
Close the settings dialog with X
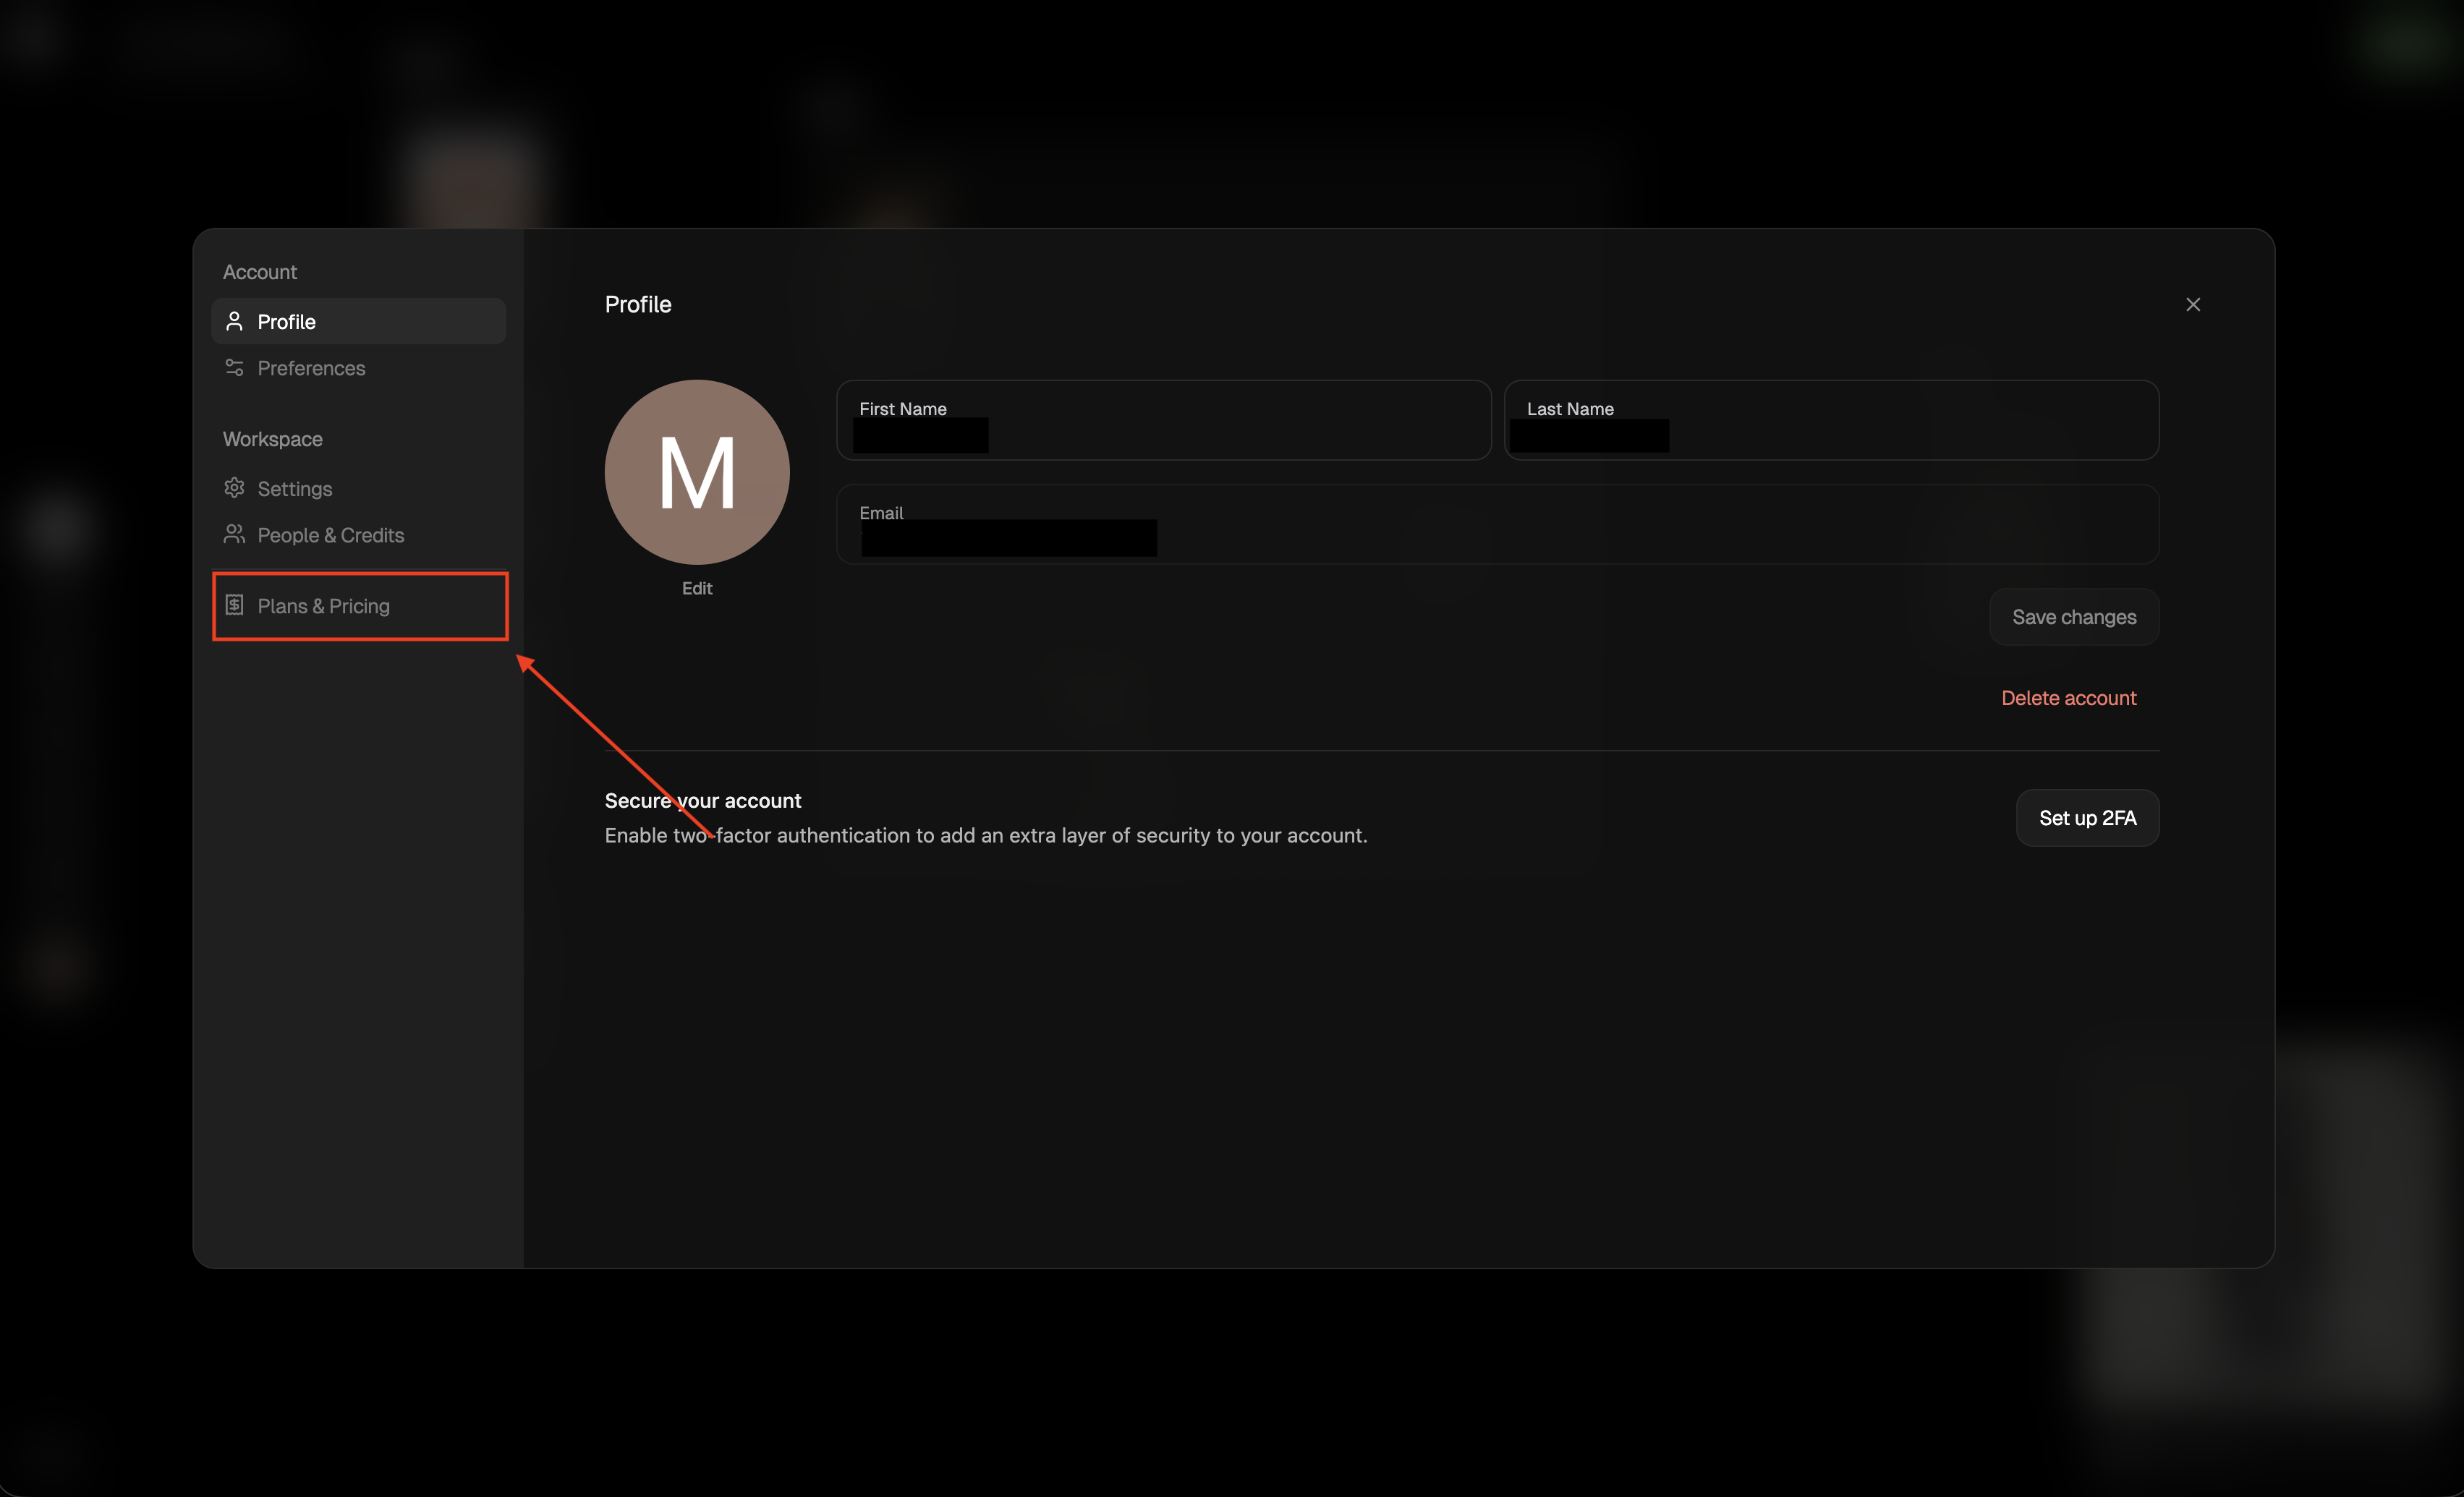(2192, 304)
